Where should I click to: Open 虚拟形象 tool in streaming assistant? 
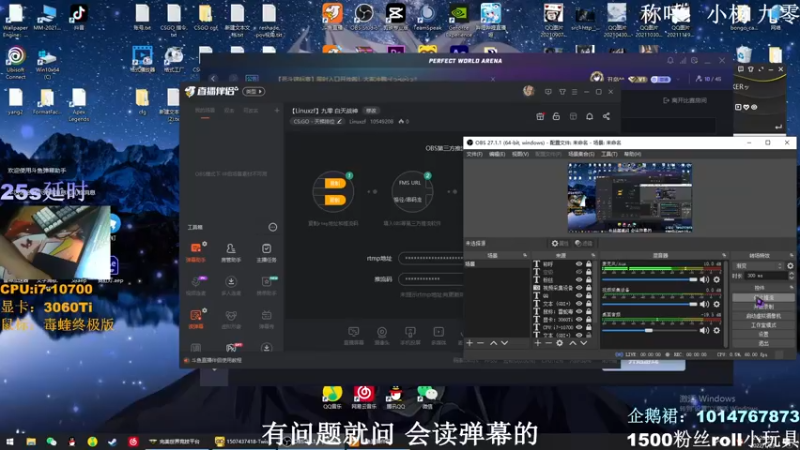click(x=231, y=319)
